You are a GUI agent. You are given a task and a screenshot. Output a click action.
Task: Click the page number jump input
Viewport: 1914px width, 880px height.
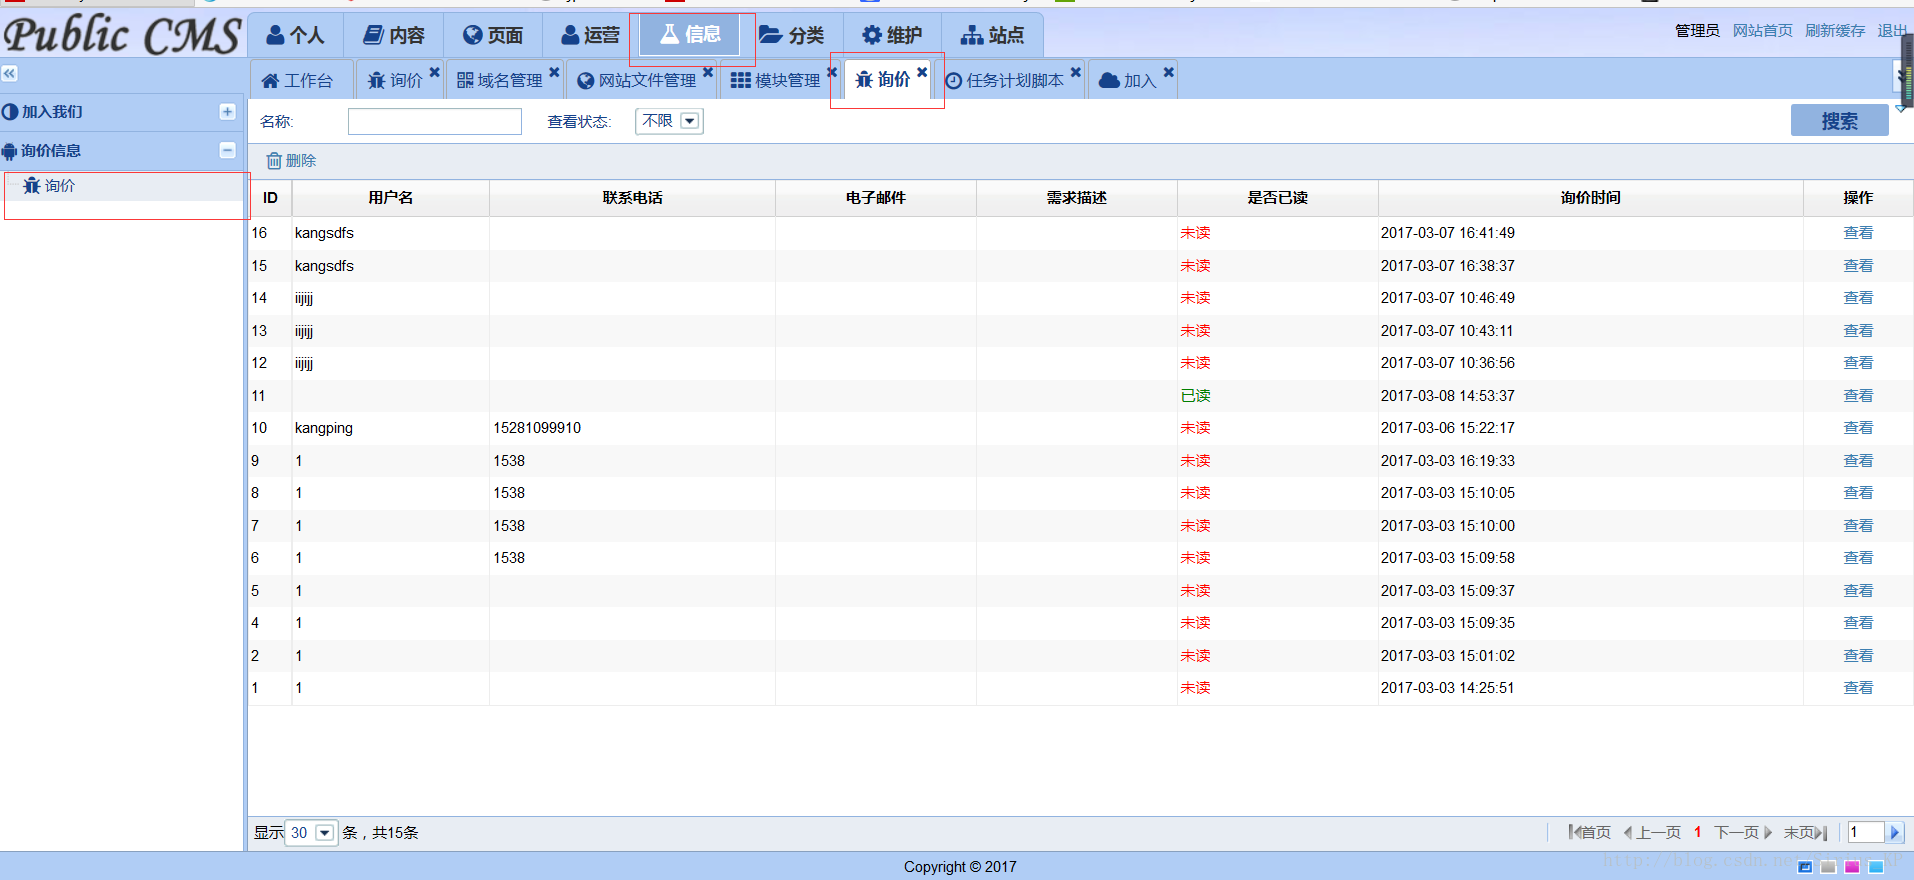[x=1866, y=832]
